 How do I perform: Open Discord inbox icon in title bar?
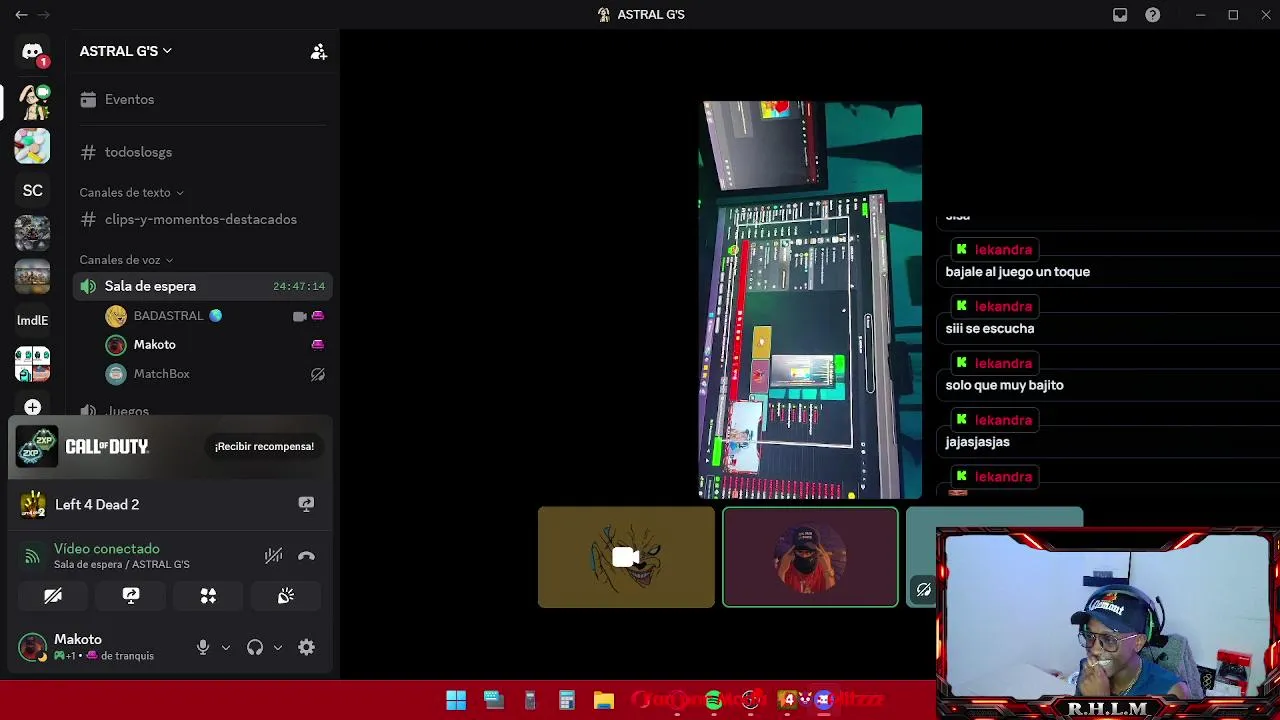pyautogui.click(x=1120, y=15)
